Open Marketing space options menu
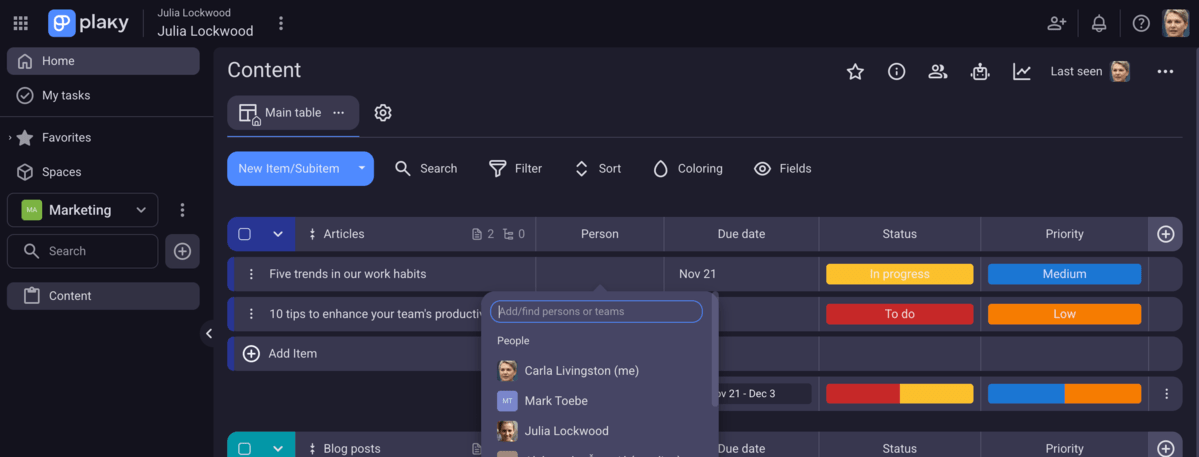Viewport: 1199px width, 457px height. point(182,210)
